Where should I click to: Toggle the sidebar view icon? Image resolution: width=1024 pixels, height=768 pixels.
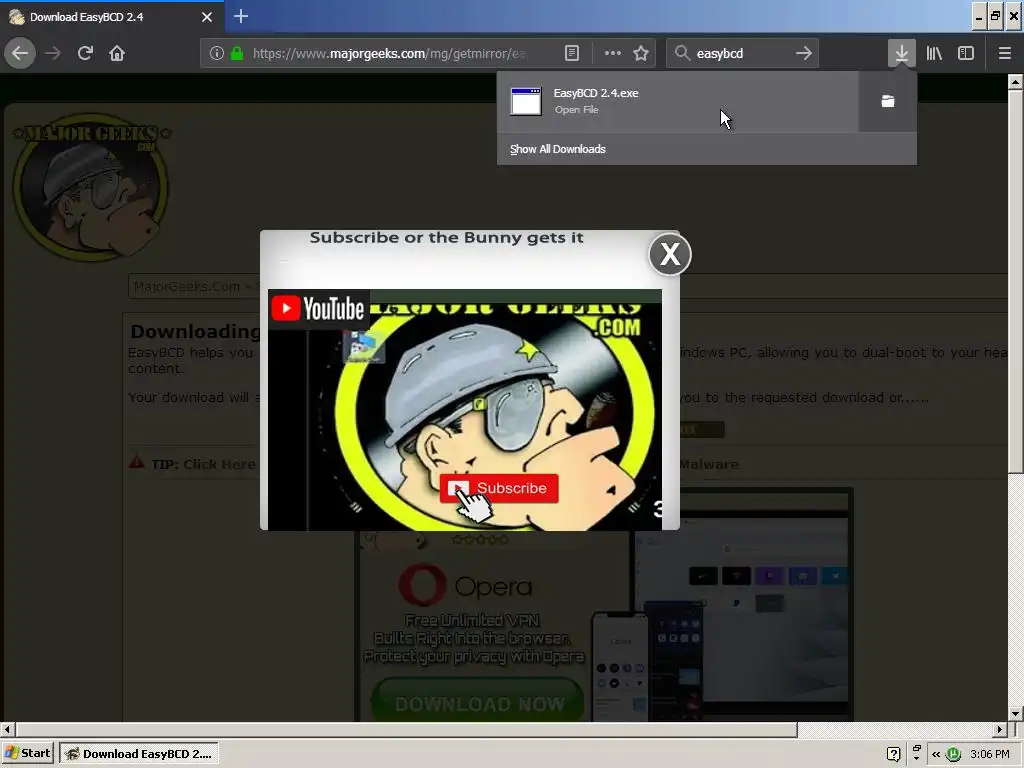[x=966, y=53]
